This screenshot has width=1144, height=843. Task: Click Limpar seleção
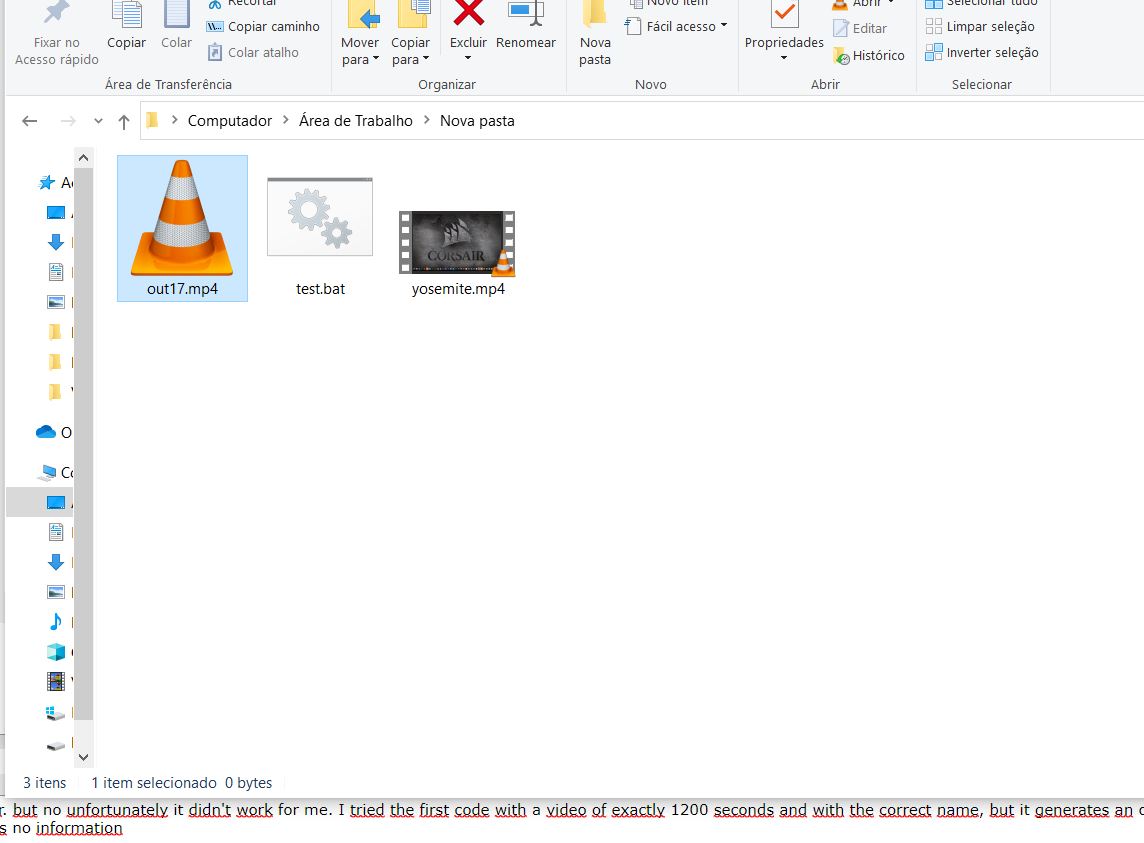pos(980,26)
